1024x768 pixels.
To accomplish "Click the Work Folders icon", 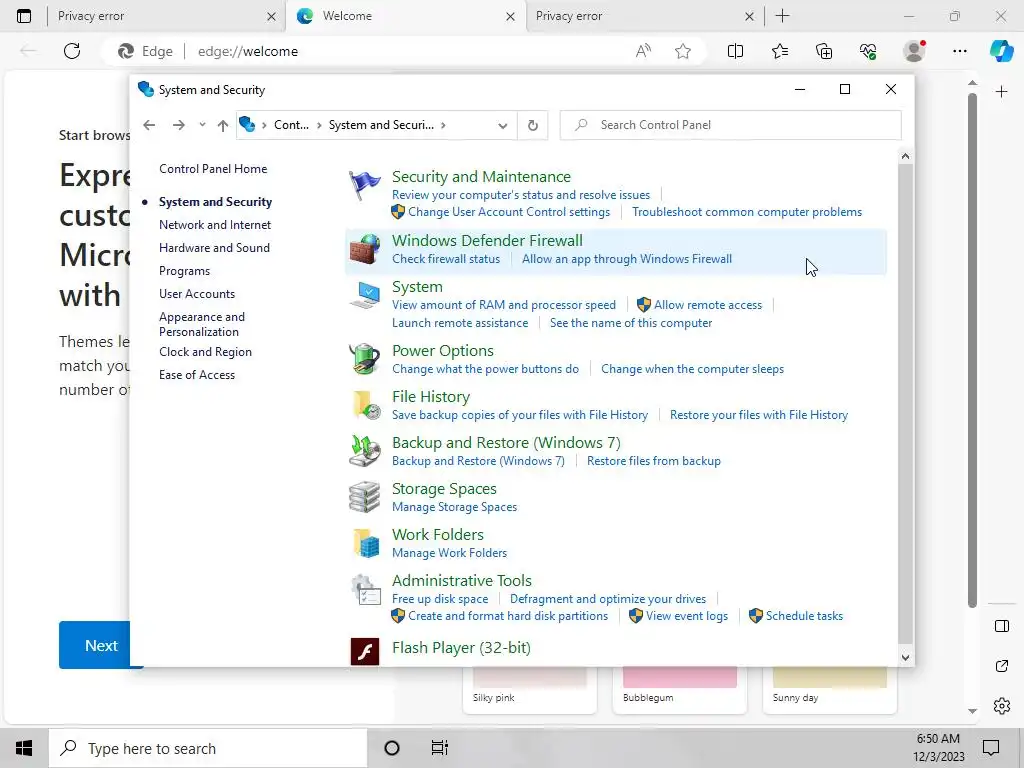I will 366,543.
